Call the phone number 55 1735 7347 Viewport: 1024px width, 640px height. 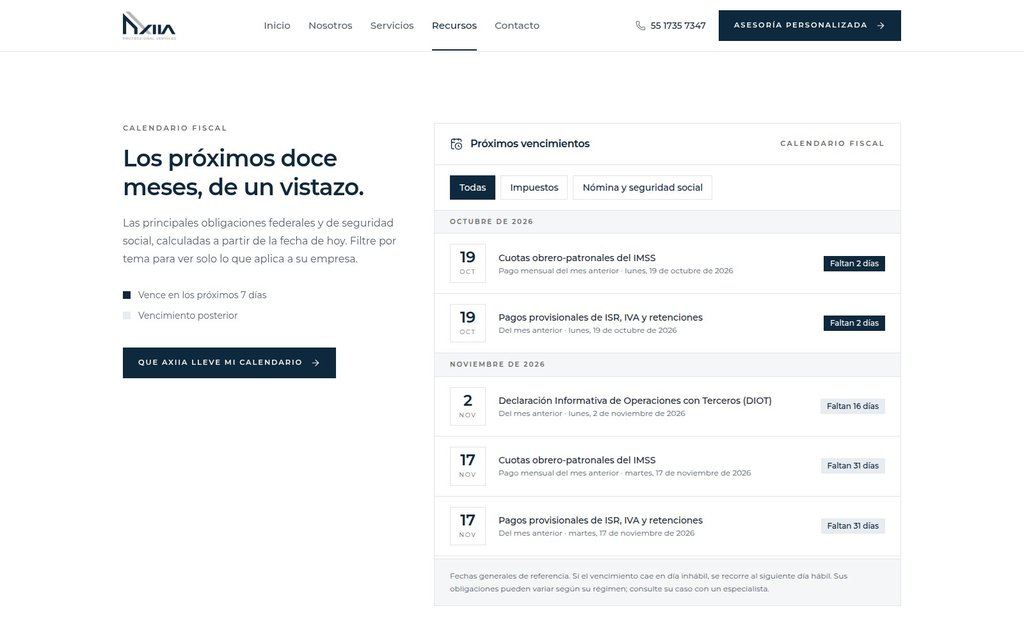(678, 25)
